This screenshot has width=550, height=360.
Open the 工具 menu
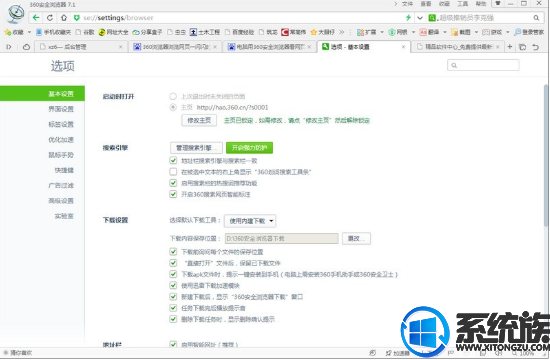click(462, 4)
